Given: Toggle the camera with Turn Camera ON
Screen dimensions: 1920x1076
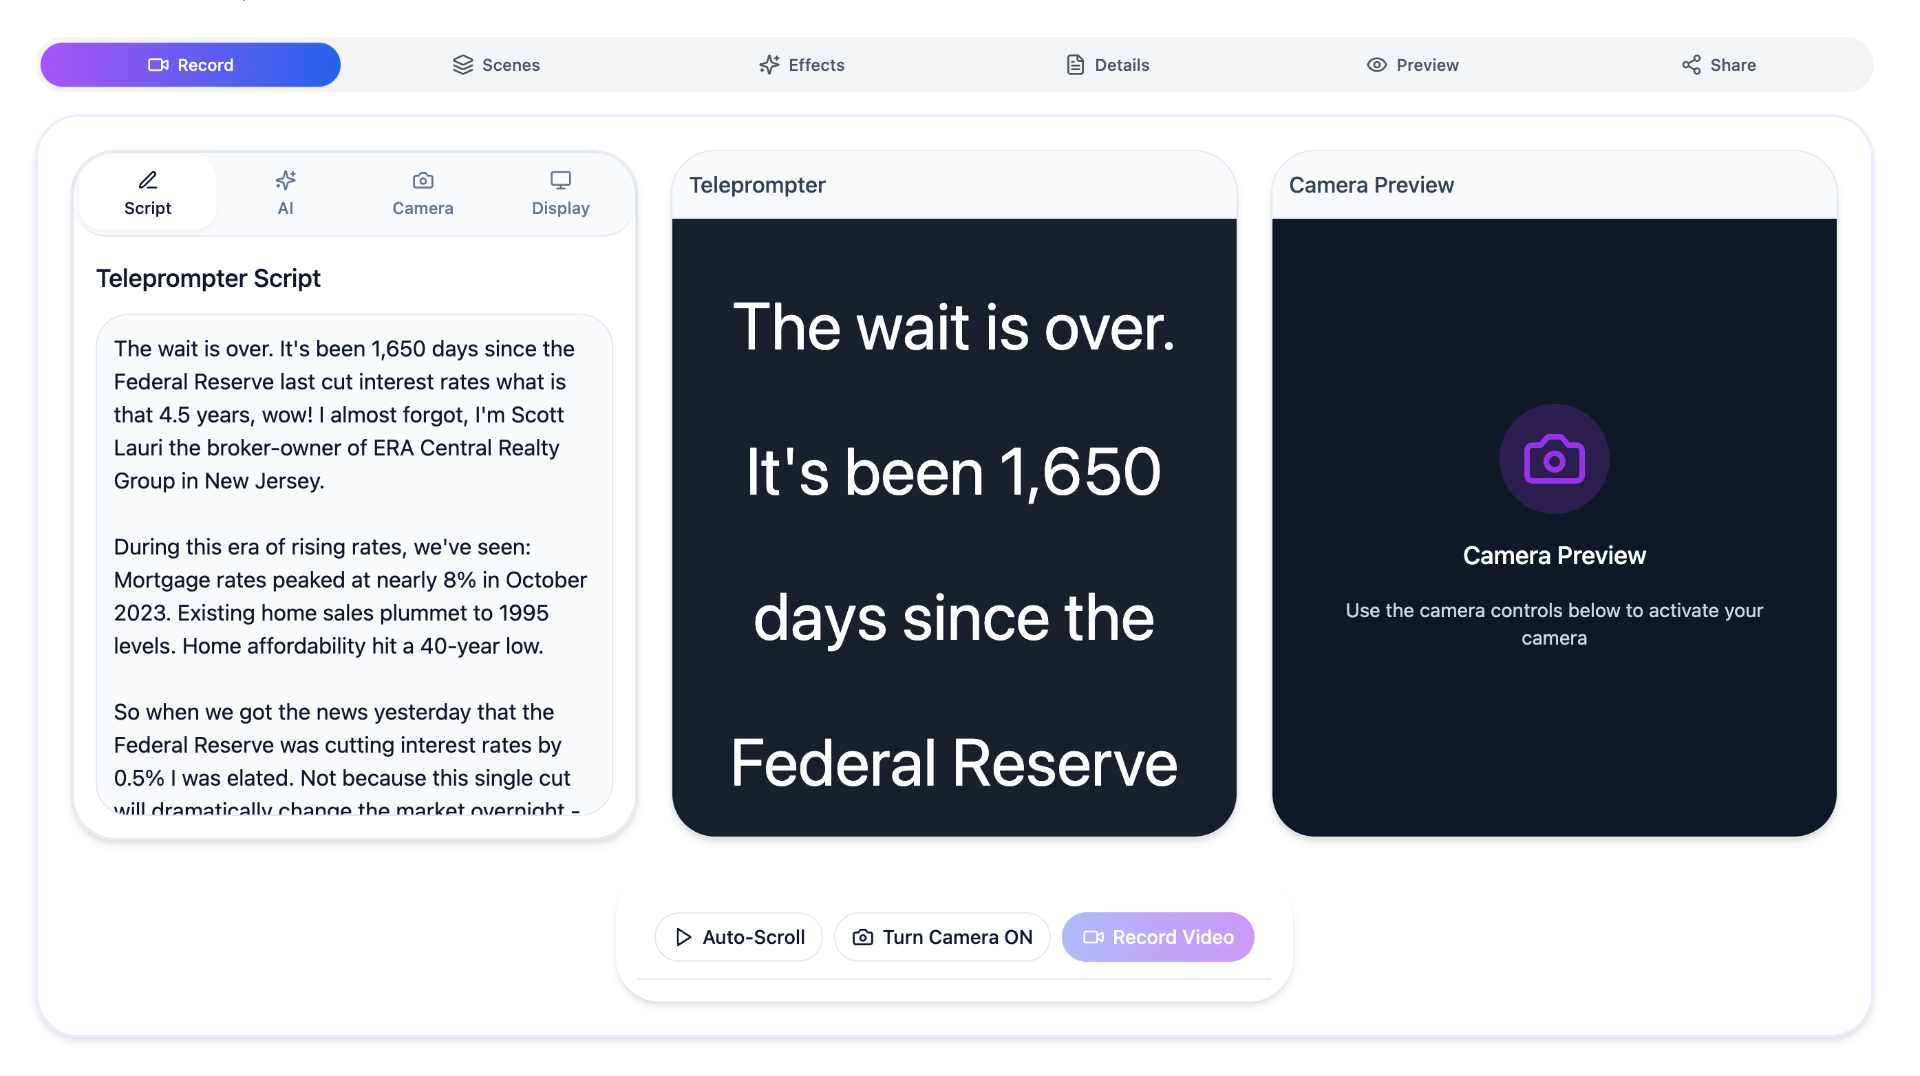Looking at the screenshot, I should (942, 937).
